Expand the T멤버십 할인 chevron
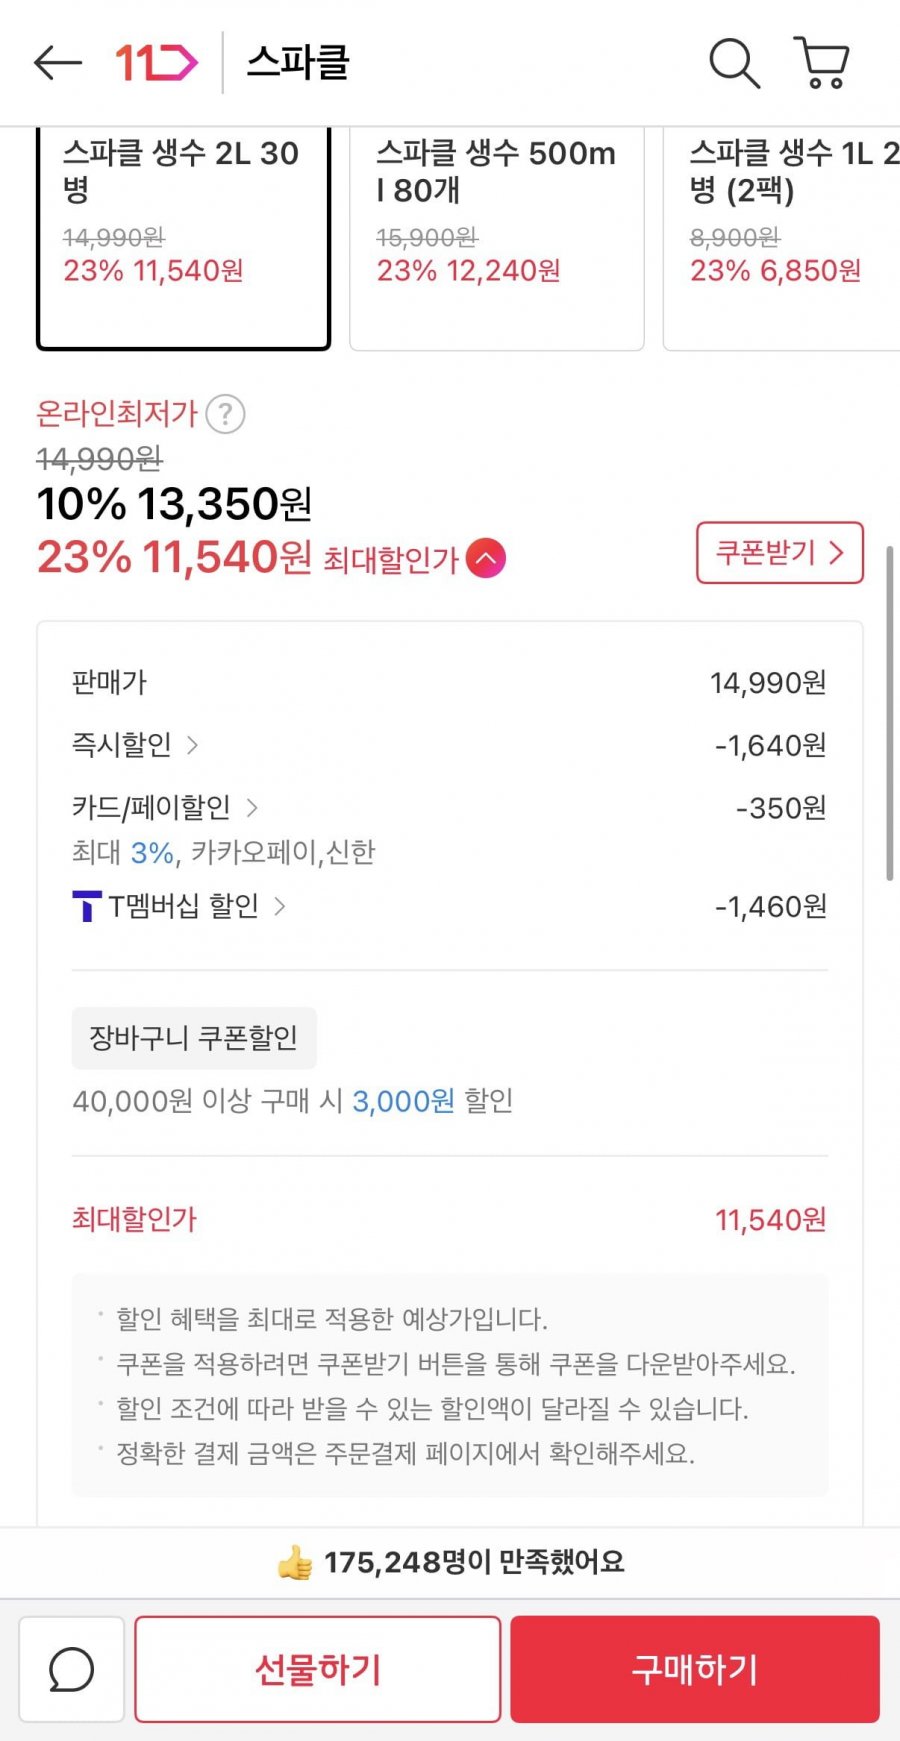900x1741 pixels. (280, 906)
